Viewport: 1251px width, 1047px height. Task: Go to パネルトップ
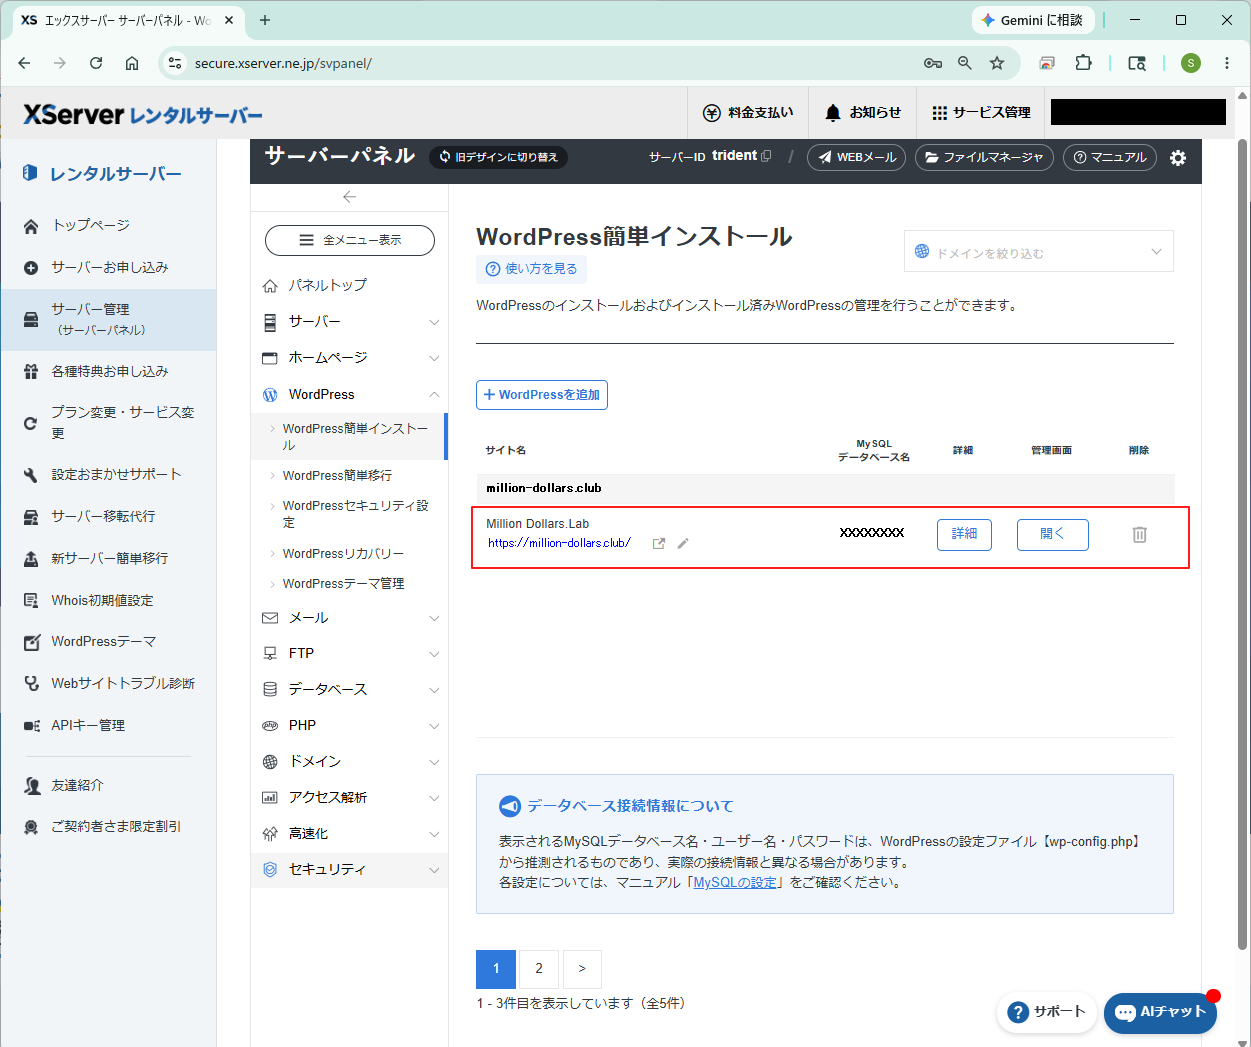click(327, 285)
